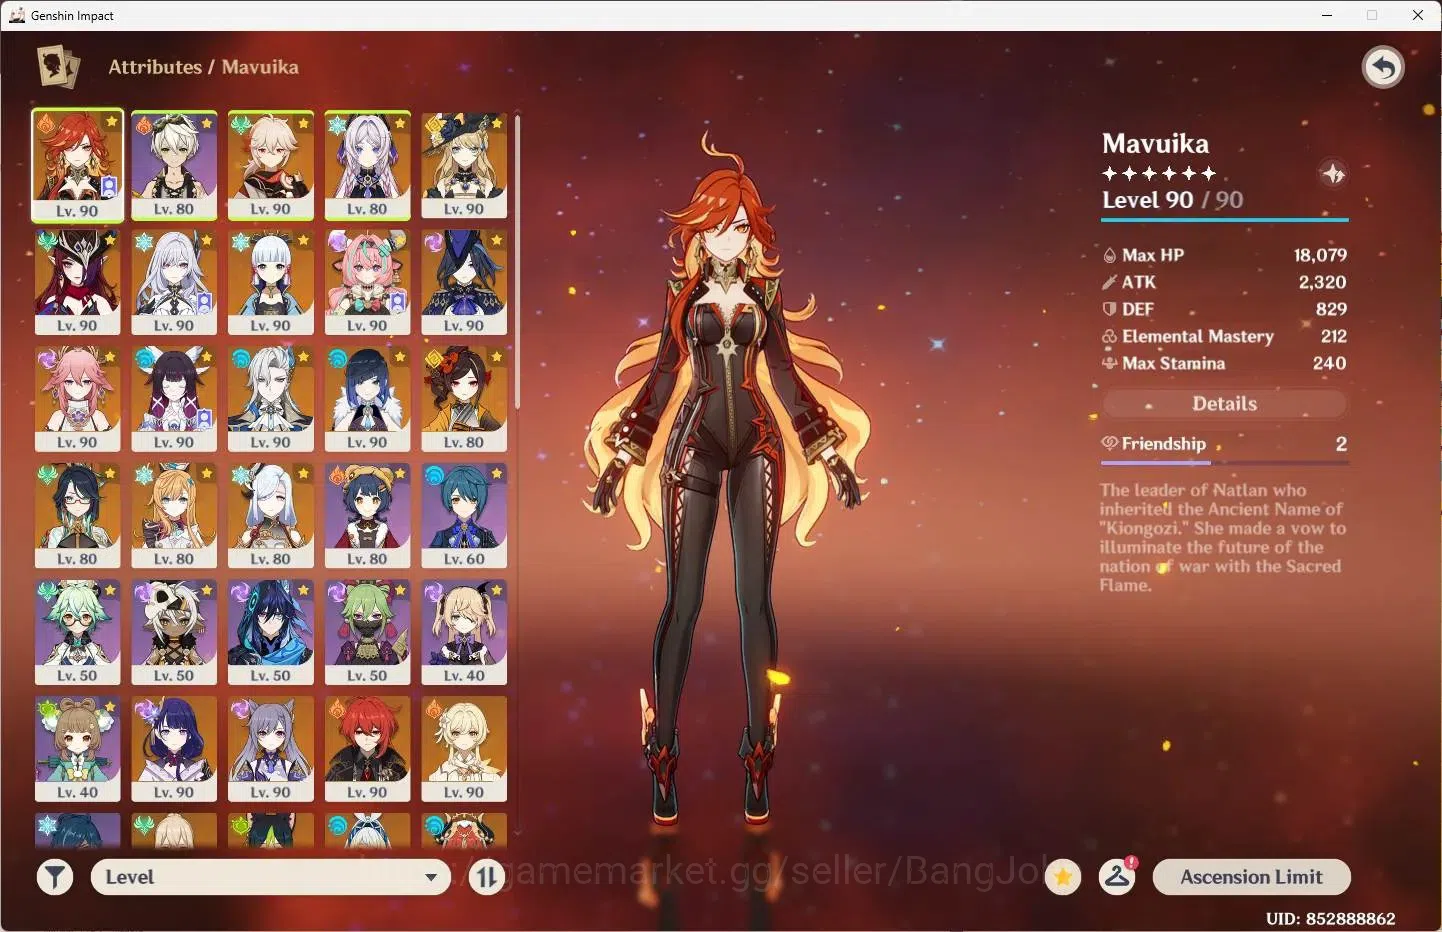Click the Ascension Limit button
Viewport: 1442px width, 932px height.
coord(1251,877)
